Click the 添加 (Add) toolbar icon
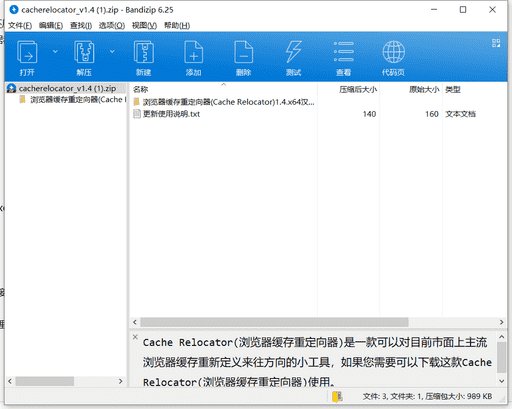This screenshot has width=512, height=409. (x=194, y=52)
